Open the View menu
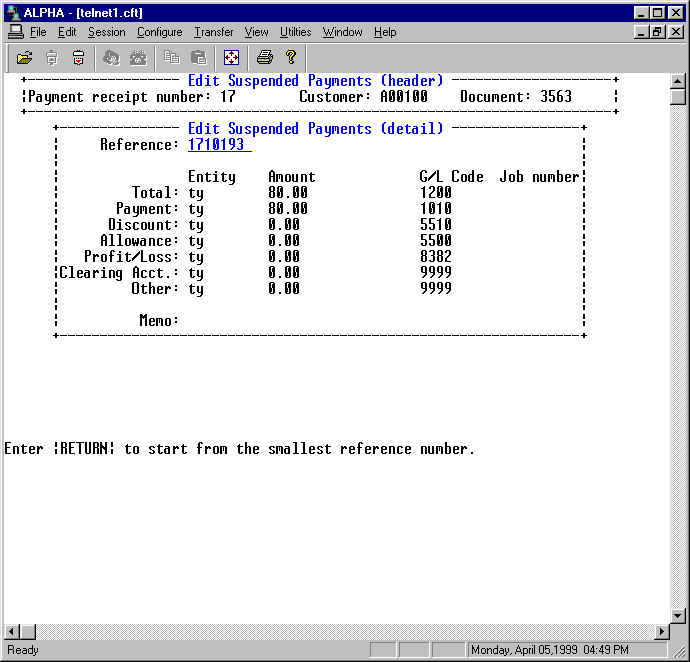690x662 pixels. (x=256, y=32)
